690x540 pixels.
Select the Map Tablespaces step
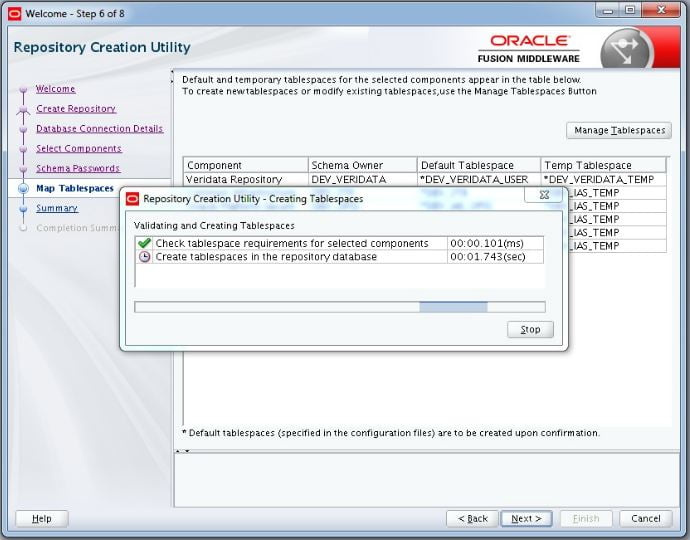point(75,188)
